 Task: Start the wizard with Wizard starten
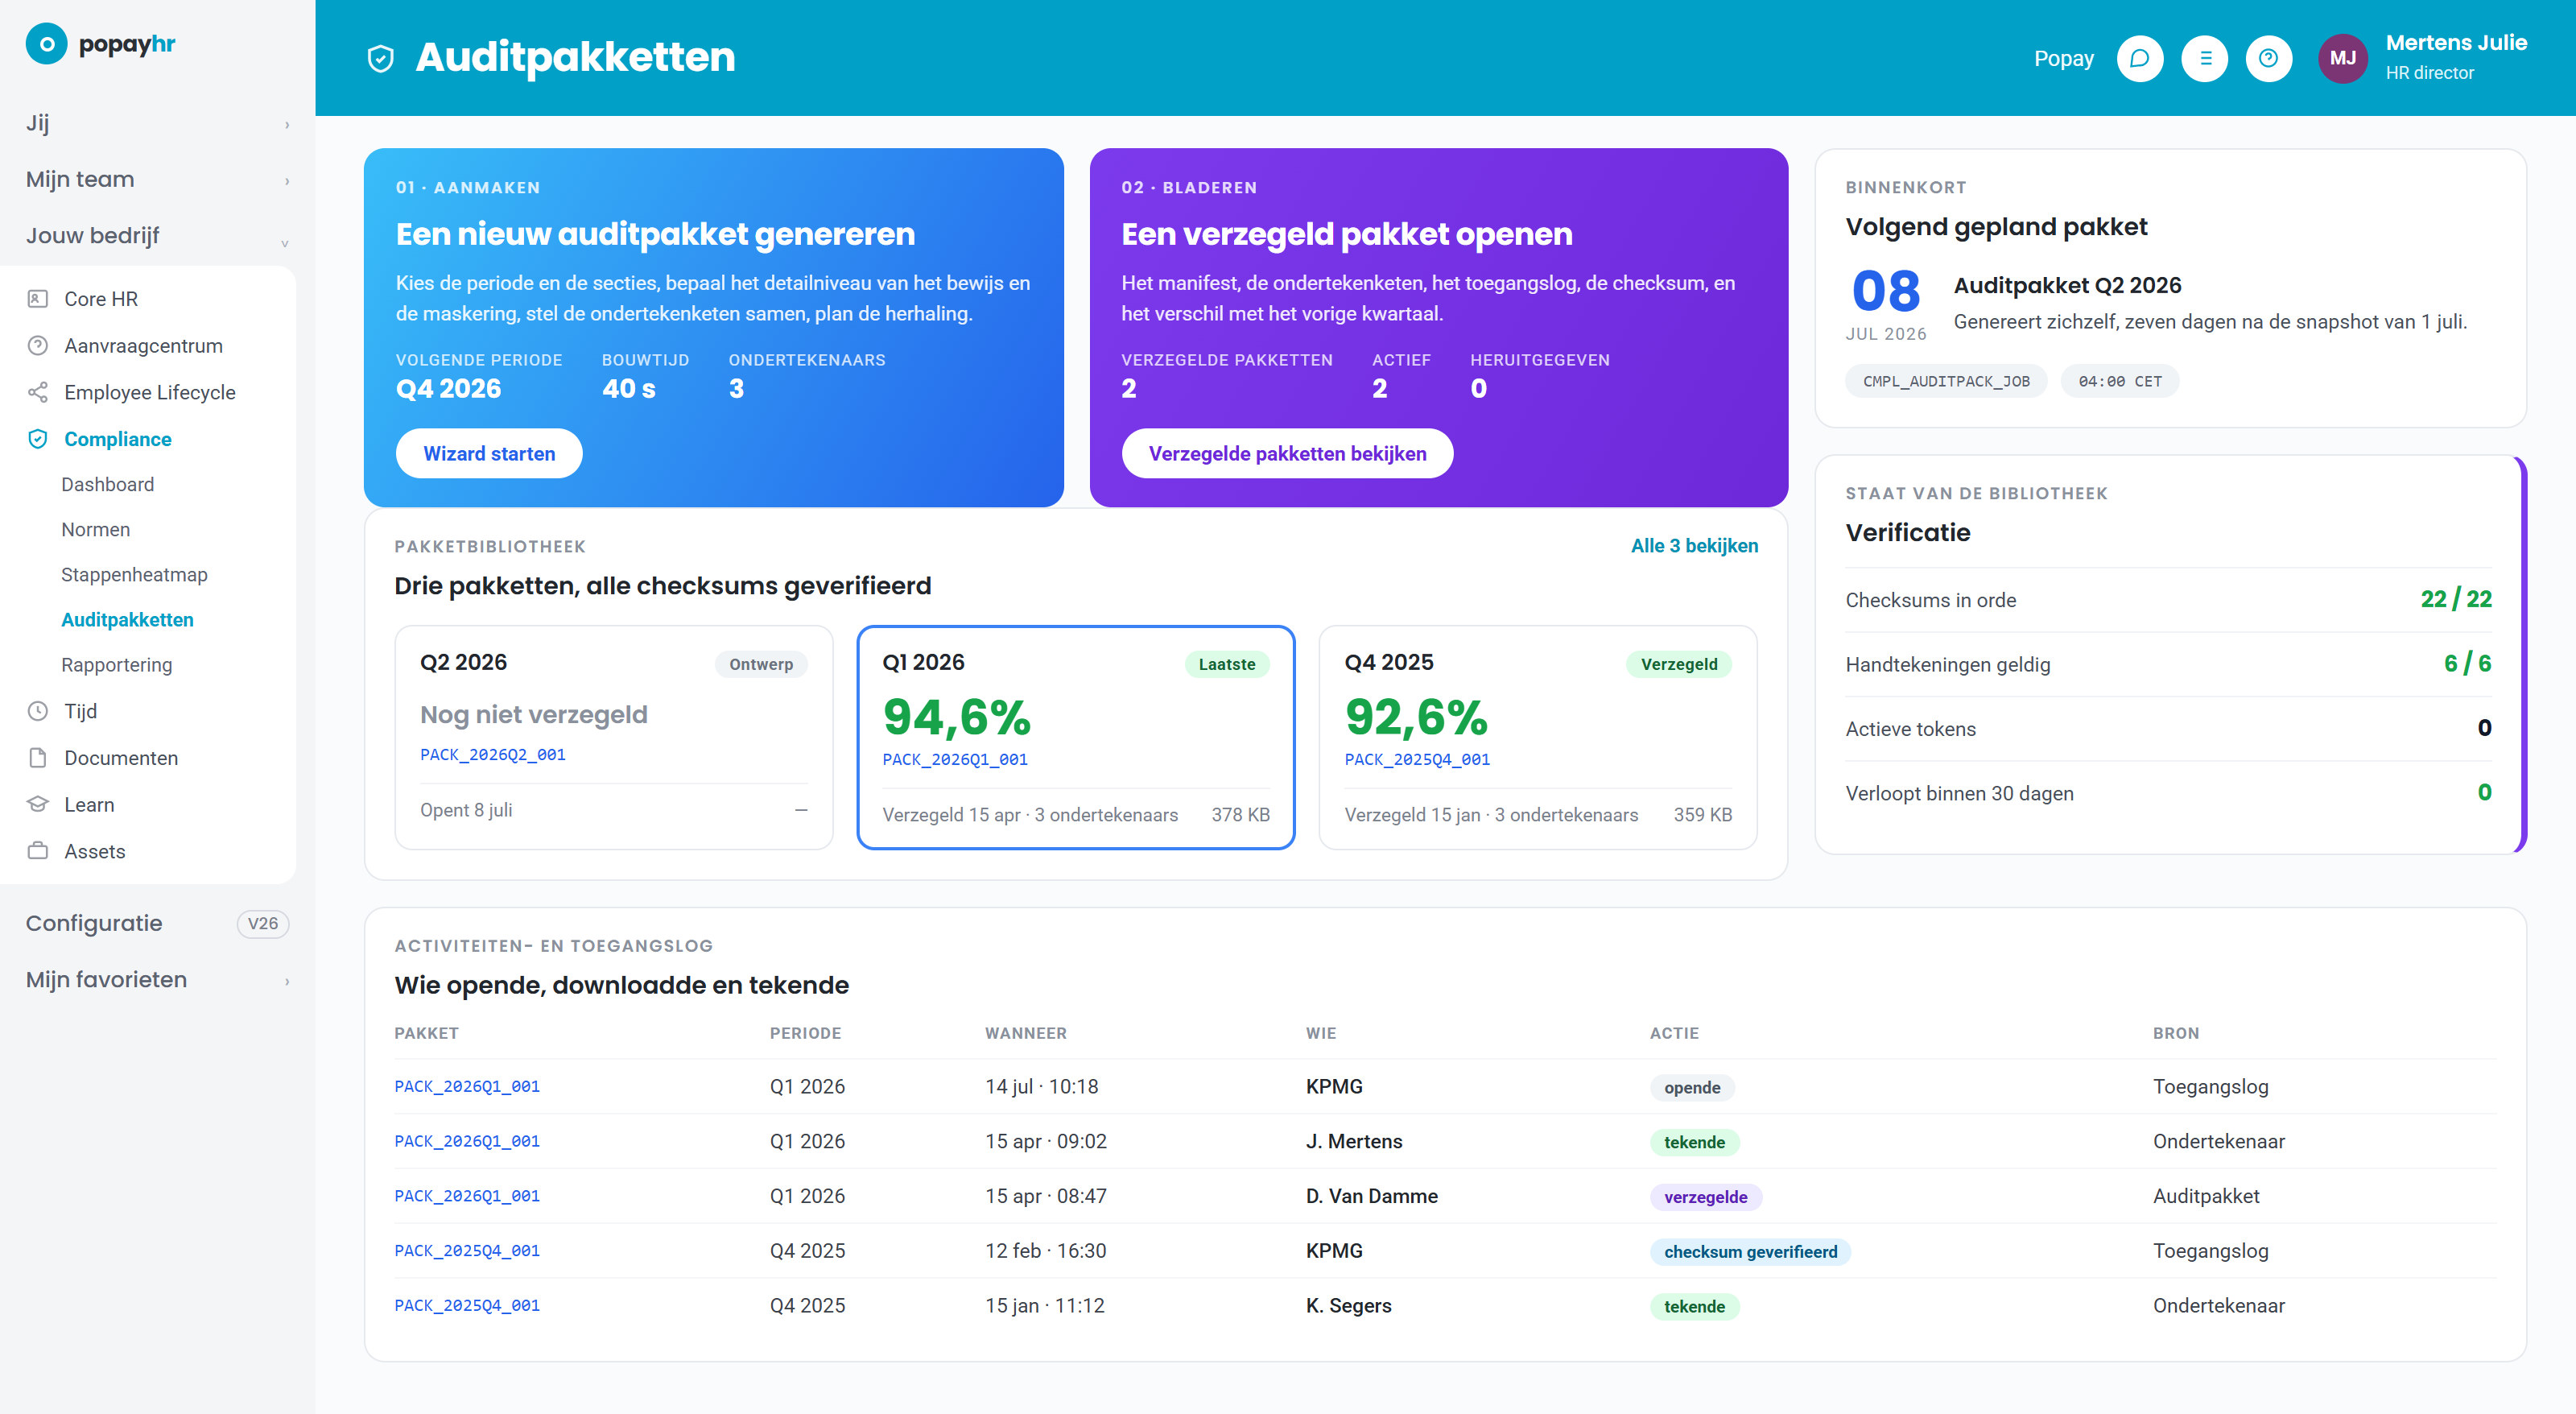[x=489, y=454]
